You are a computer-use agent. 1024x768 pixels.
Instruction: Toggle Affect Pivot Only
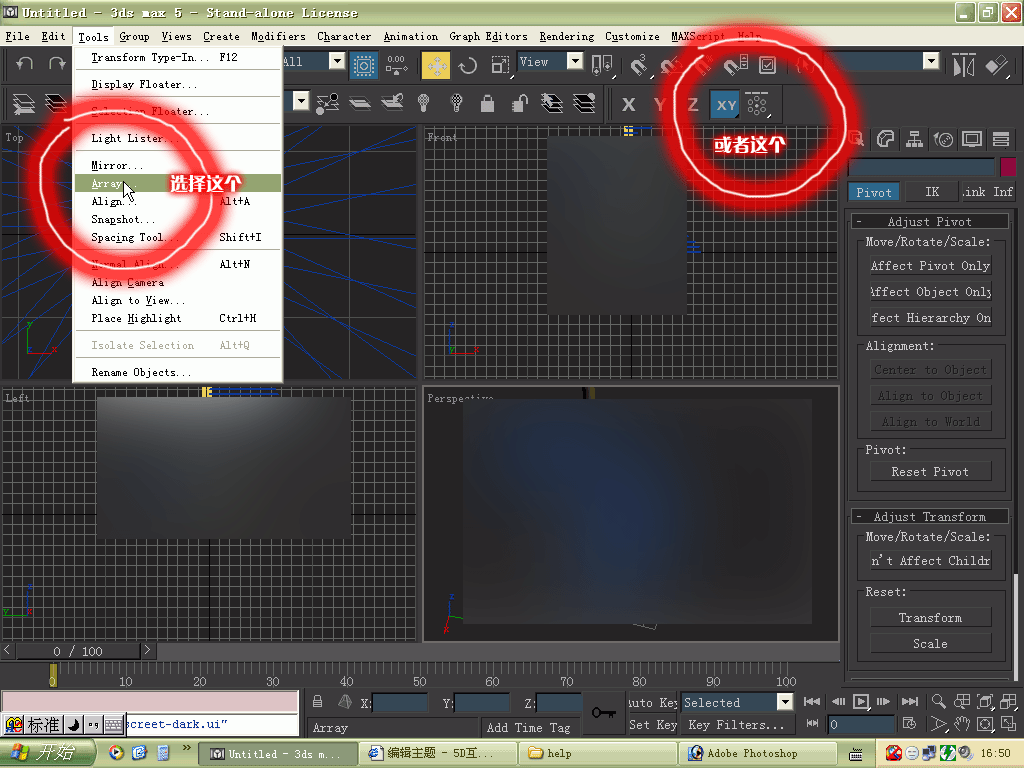[x=930, y=266]
